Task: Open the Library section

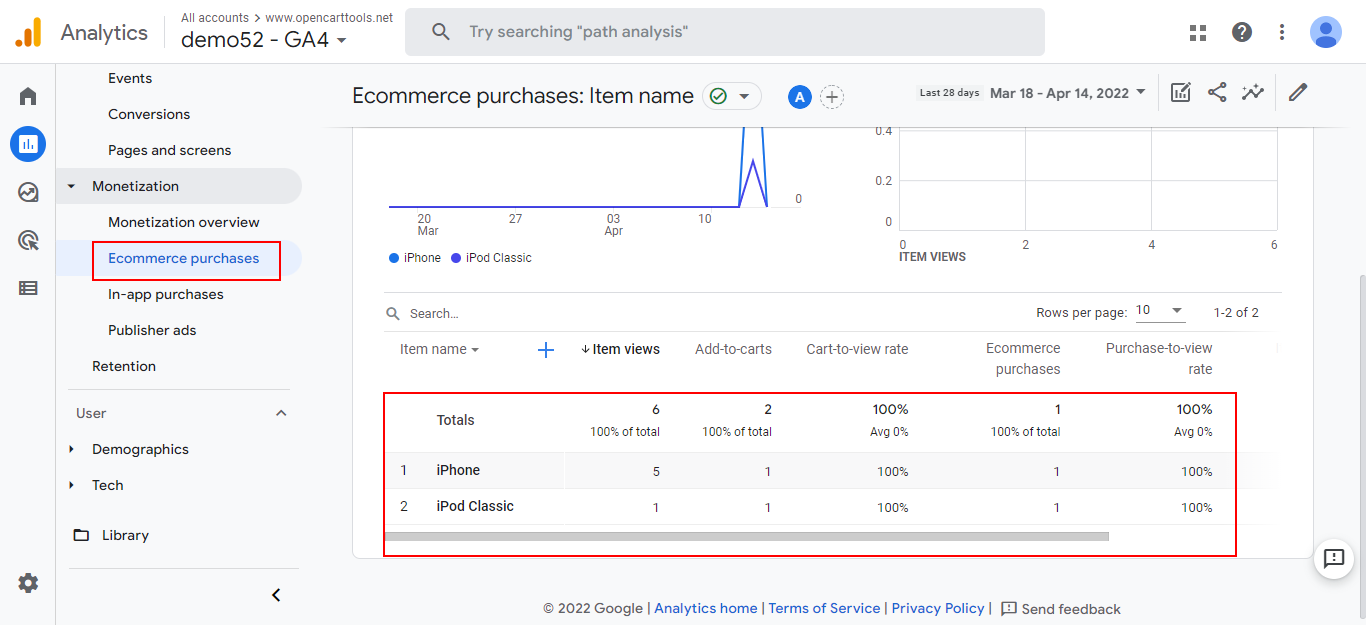Action: (x=125, y=535)
